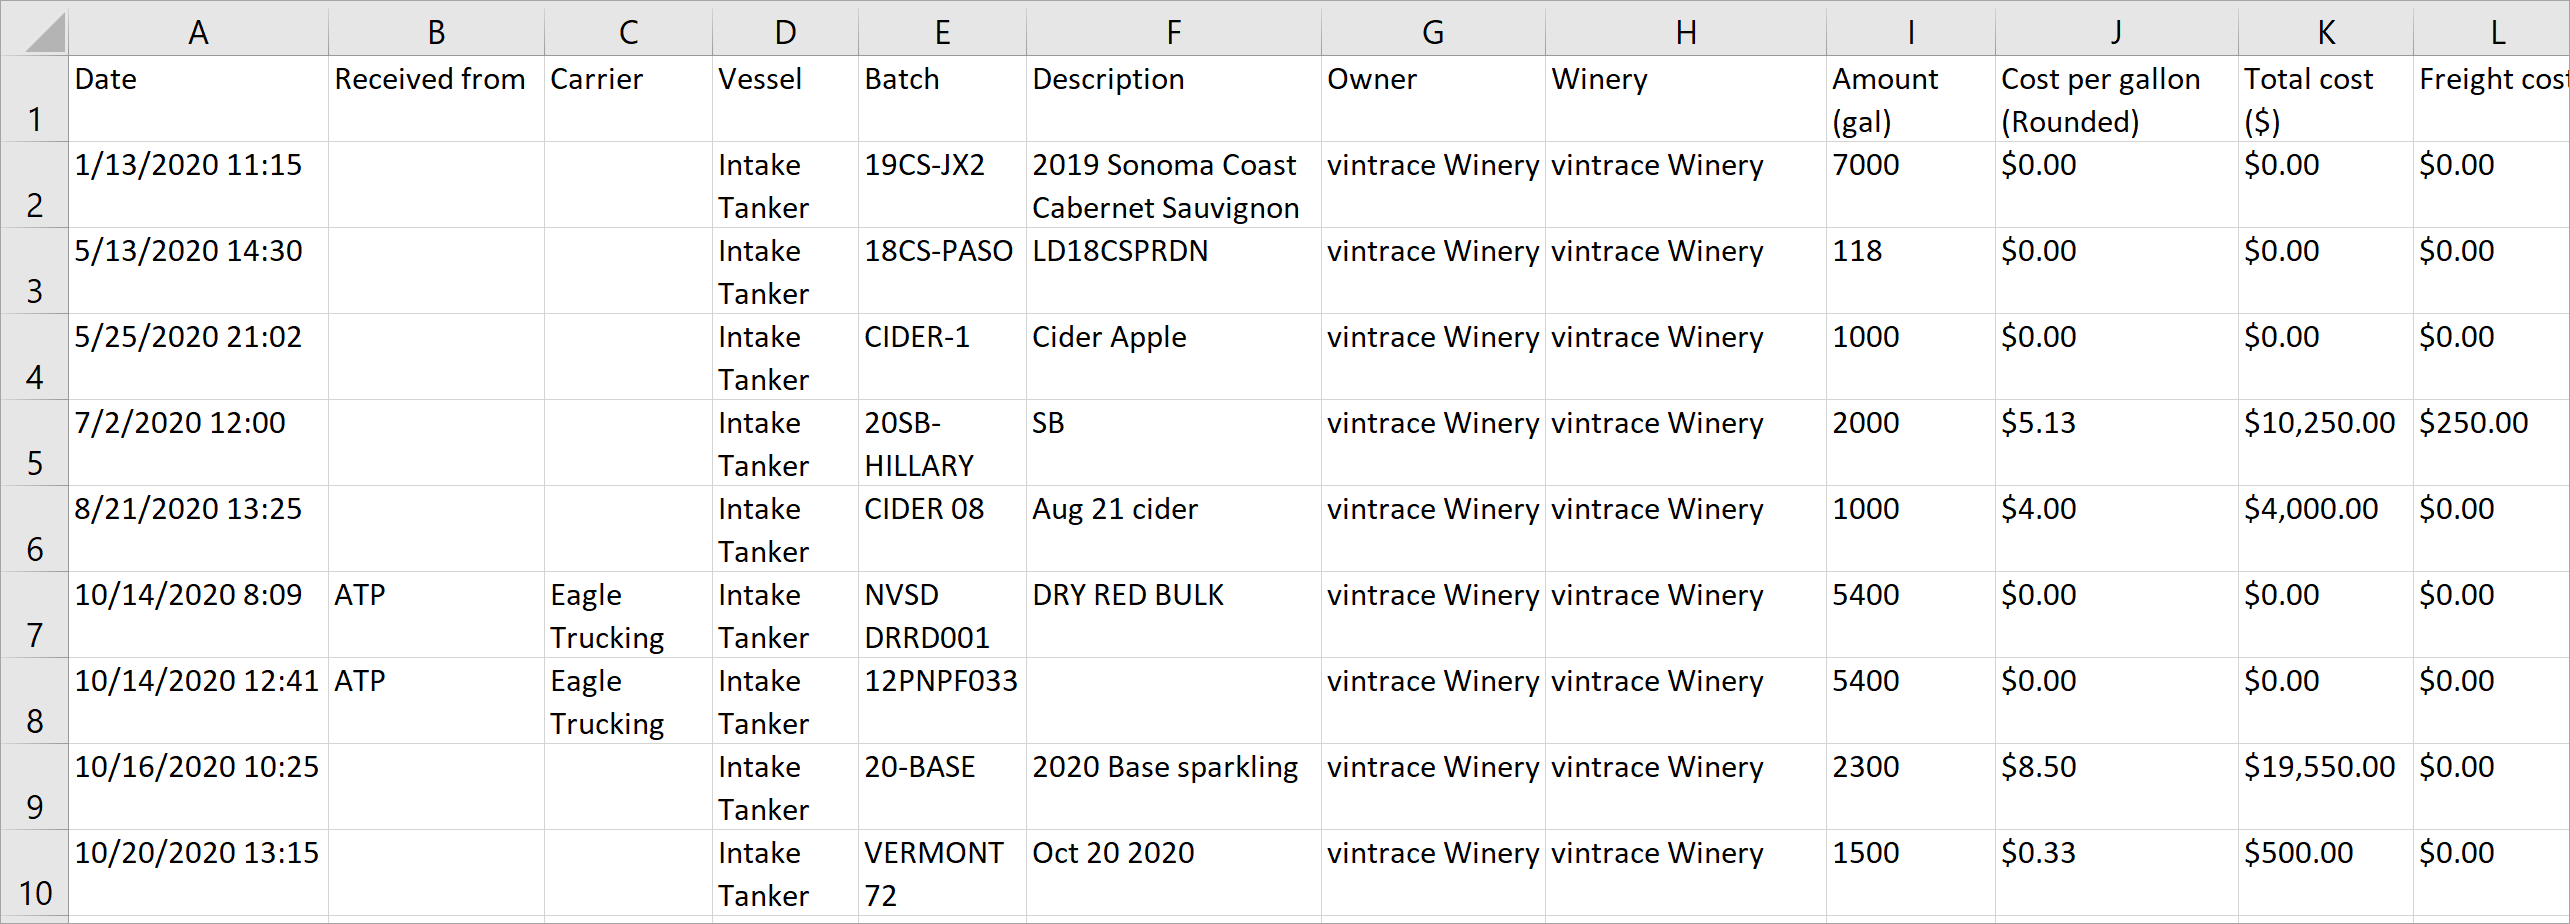Select cost per gallon cell $8.50
The image size is (2570, 924).
pos(2116,787)
